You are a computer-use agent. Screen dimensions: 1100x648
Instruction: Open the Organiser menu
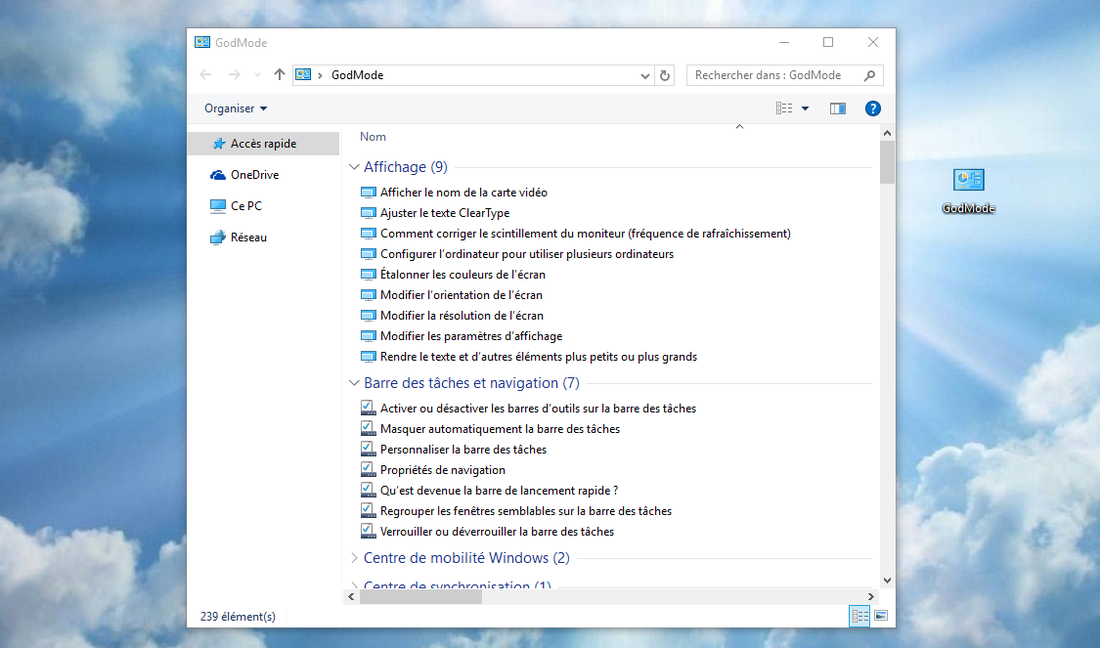236,108
